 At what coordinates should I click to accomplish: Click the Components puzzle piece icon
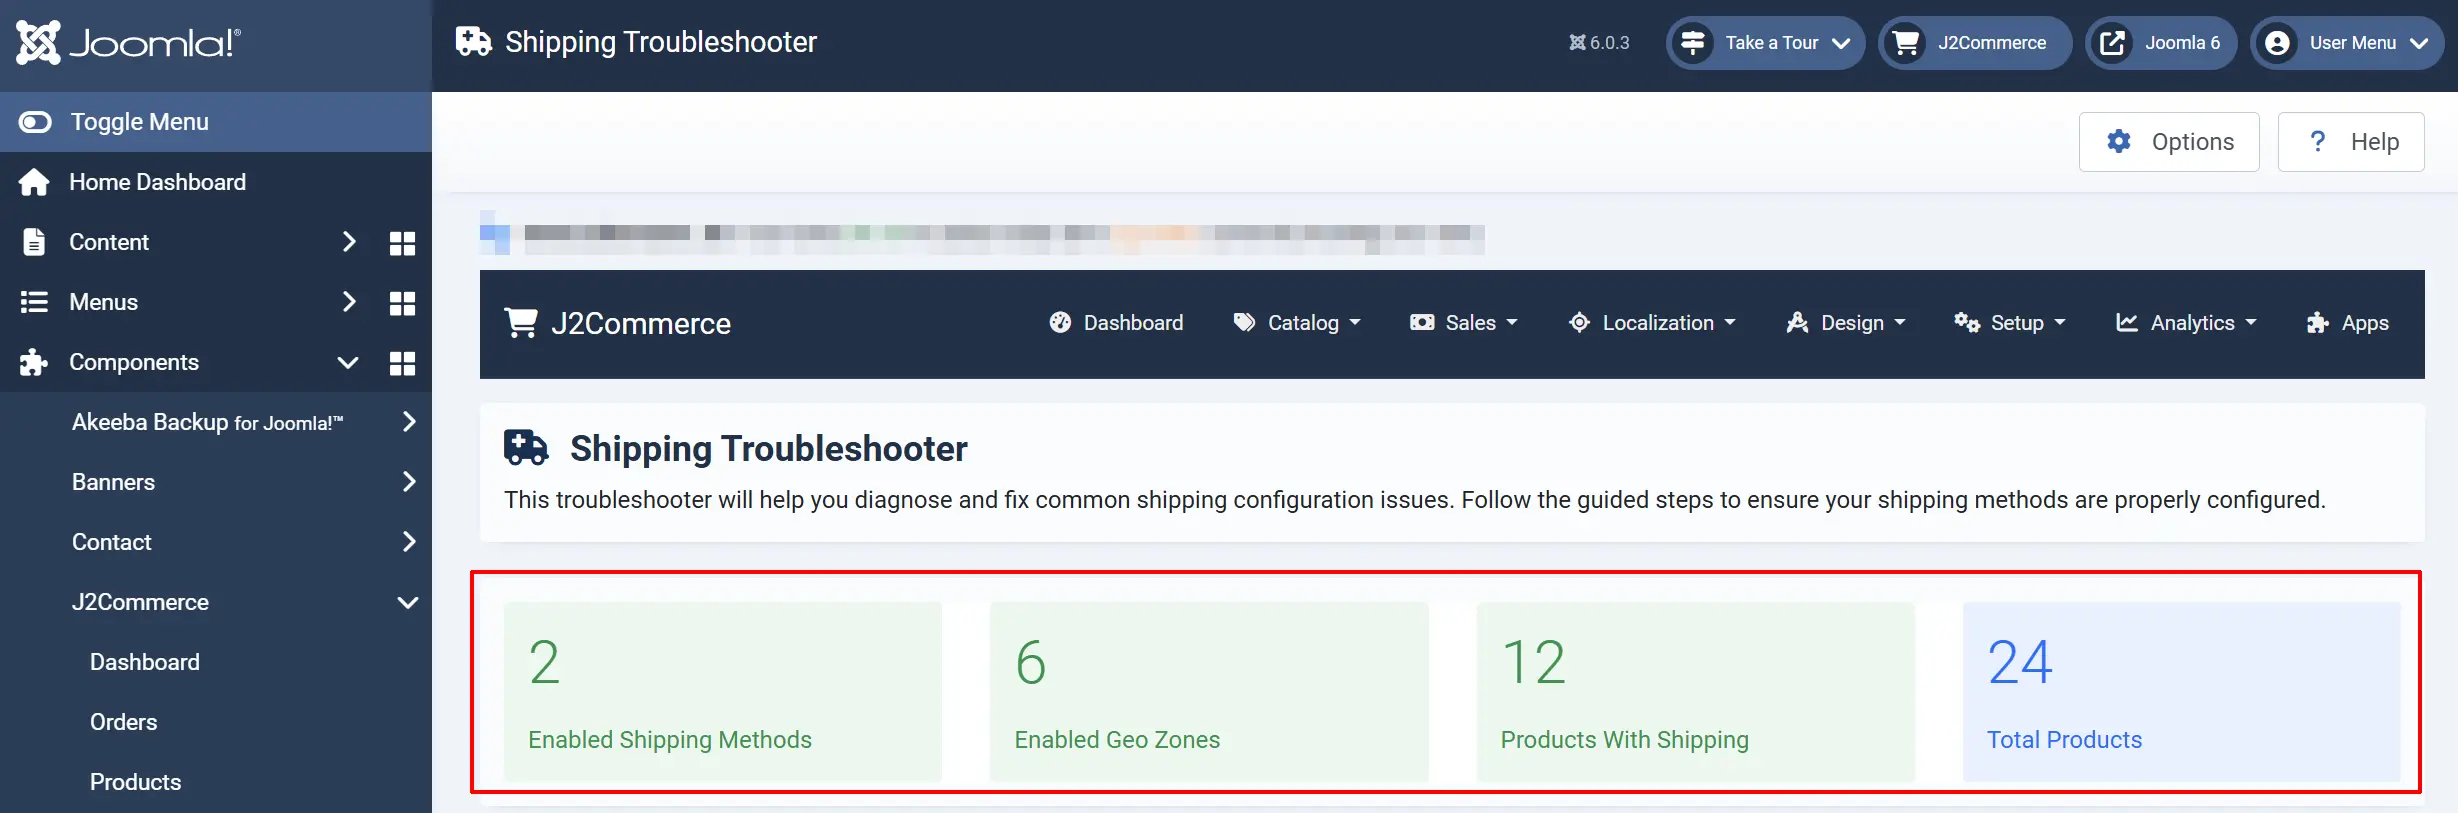point(34,362)
